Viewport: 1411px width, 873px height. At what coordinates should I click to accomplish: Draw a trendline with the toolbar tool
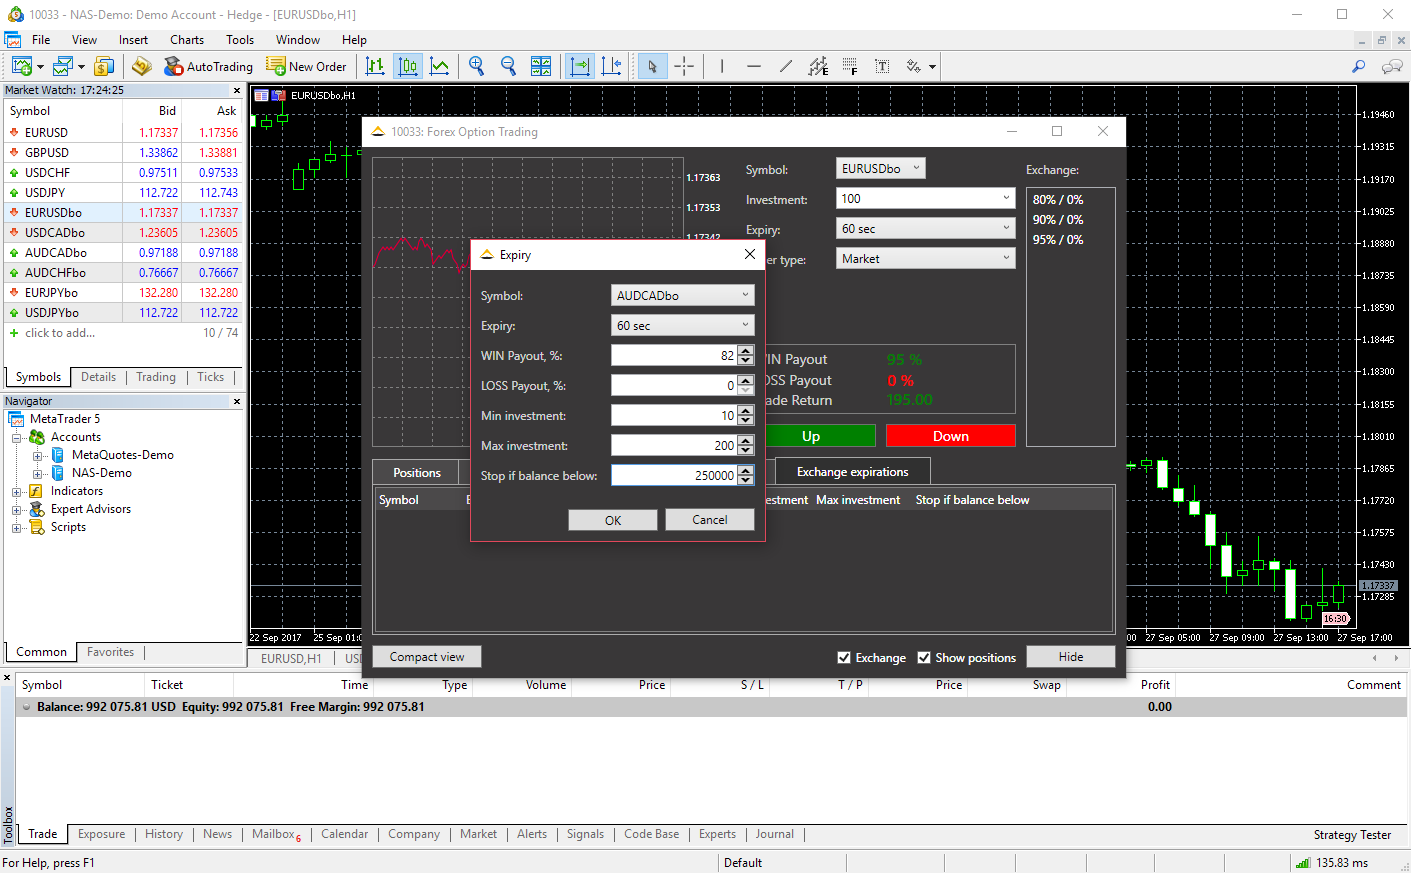pyautogui.click(x=786, y=66)
